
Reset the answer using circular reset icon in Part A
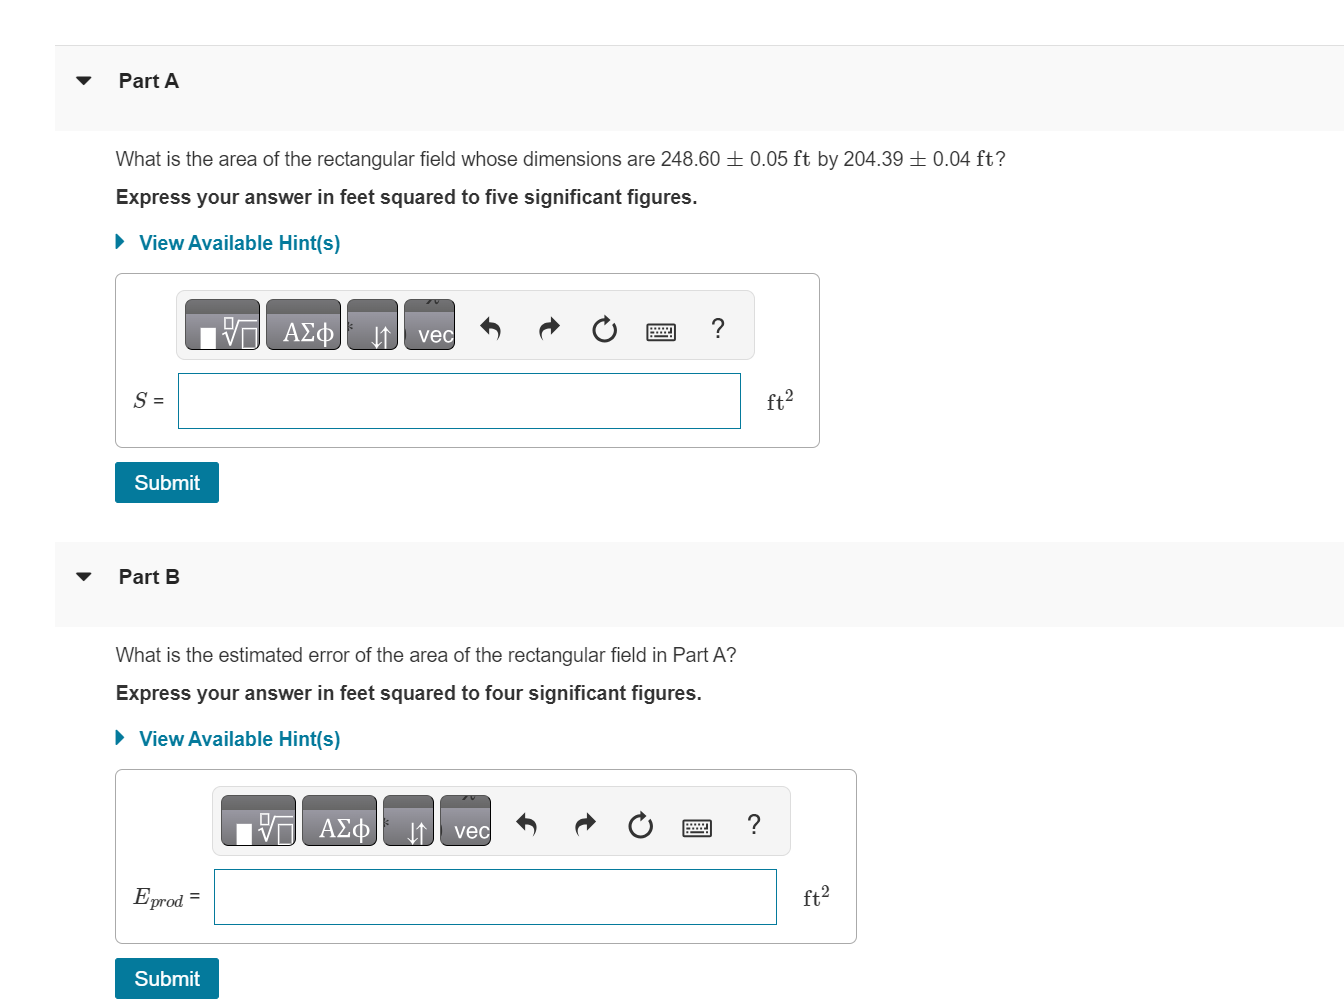click(604, 328)
